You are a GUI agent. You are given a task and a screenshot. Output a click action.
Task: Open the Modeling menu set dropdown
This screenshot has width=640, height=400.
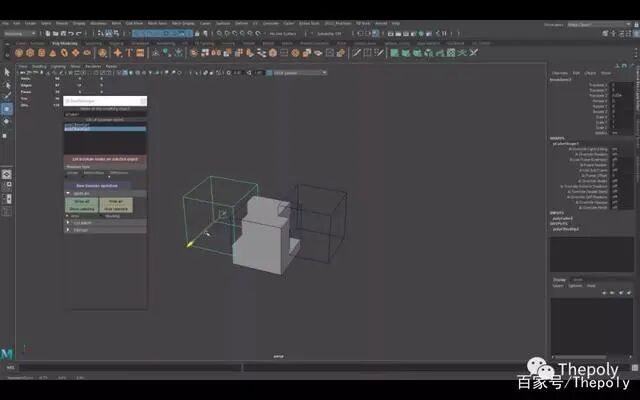click(20, 33)
